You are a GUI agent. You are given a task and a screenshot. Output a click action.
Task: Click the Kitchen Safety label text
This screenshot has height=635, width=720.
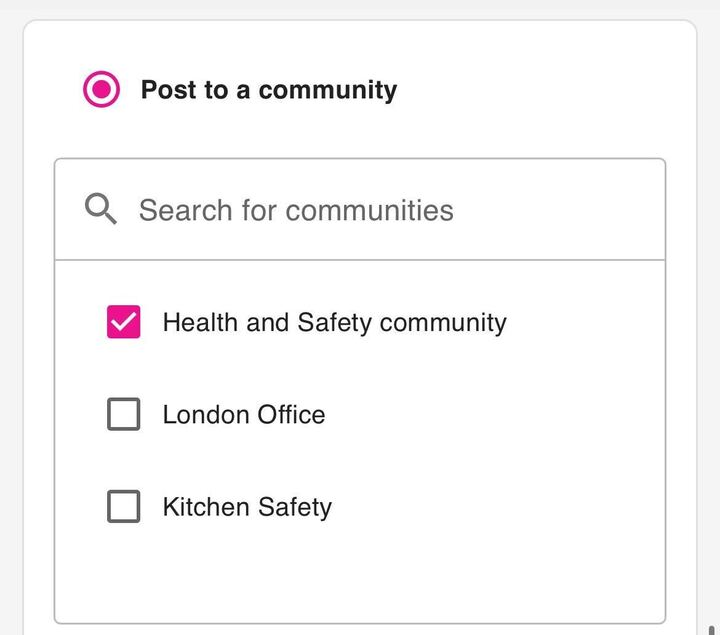(x=247, y=507)
